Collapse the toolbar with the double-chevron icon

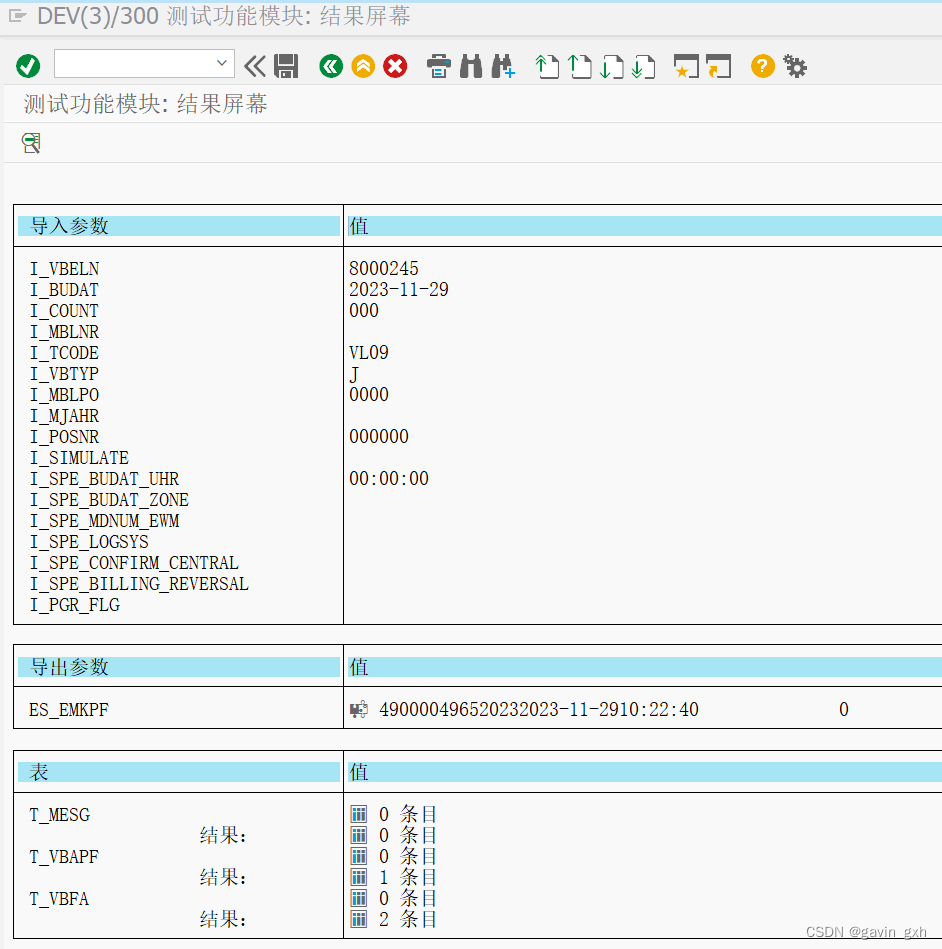[255, 66]
